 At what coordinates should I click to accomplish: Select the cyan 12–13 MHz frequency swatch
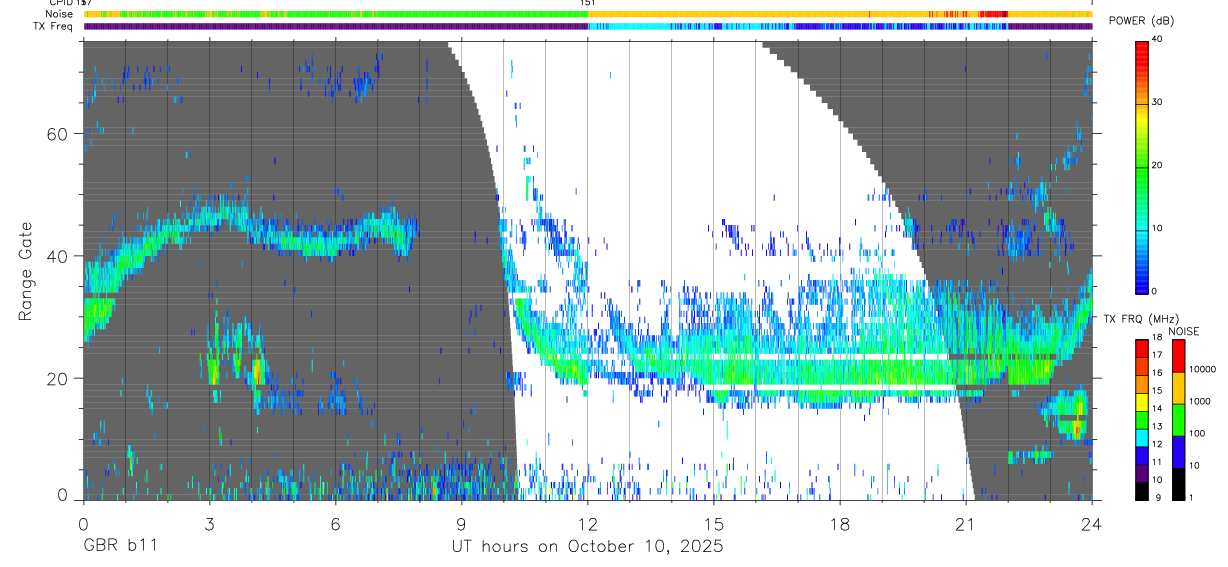[1142, 437]
